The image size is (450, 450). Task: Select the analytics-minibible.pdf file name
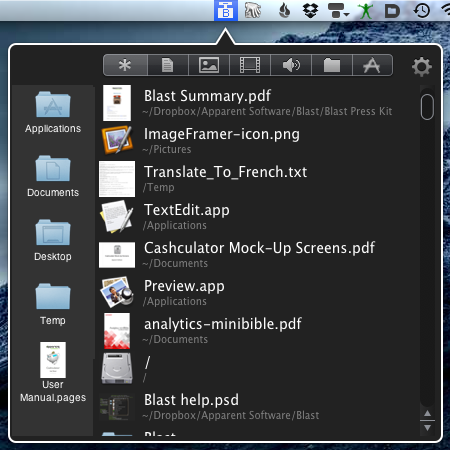223,324
